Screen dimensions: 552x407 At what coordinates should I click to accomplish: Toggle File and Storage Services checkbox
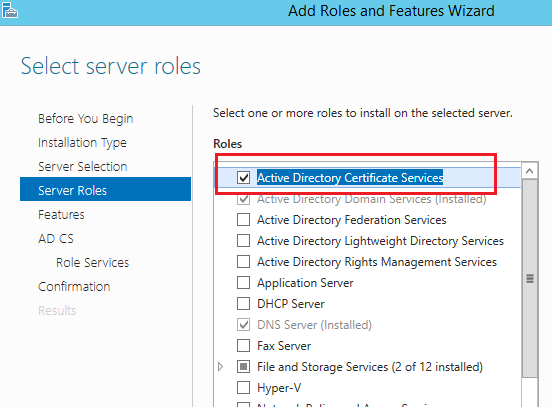(243, 367)
